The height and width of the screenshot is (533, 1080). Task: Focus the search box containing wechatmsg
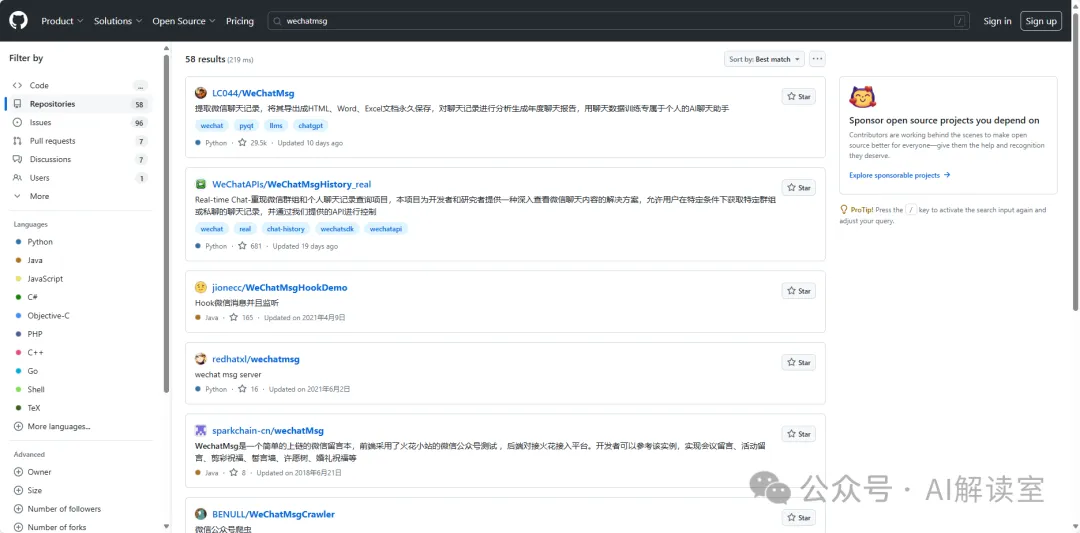(x=619, y=21)
